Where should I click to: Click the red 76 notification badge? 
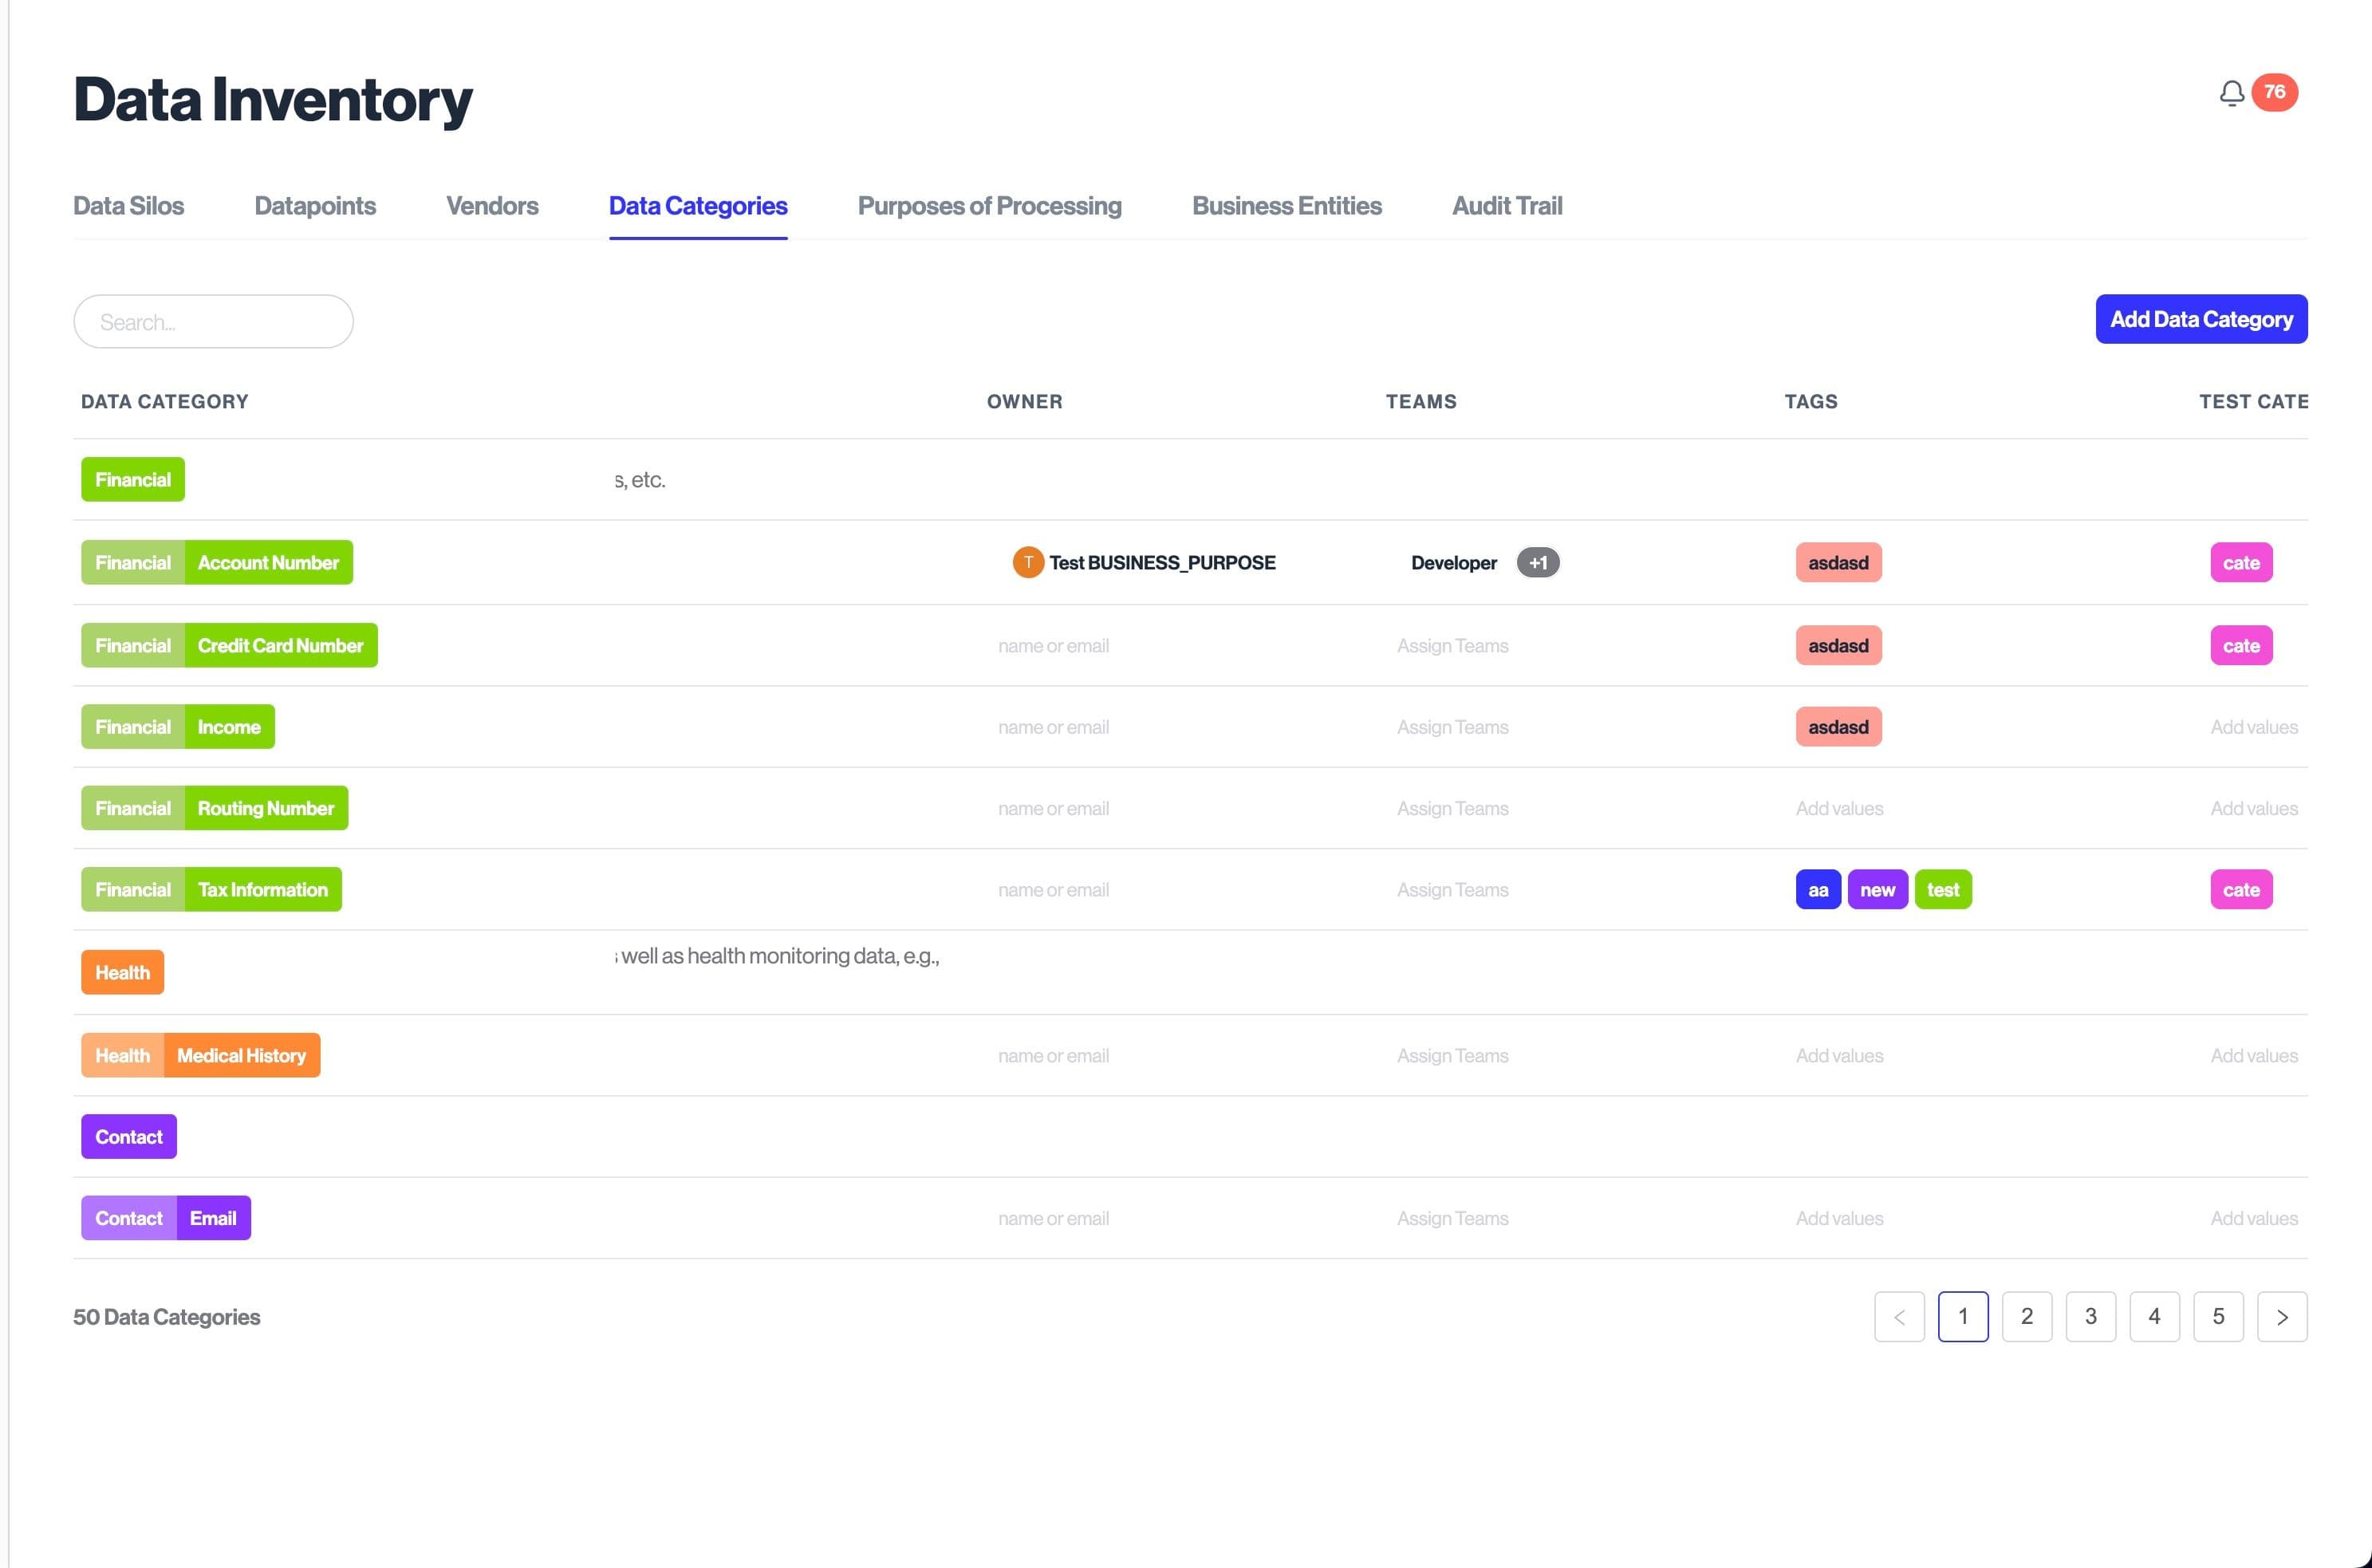(x=2274, y=92)
